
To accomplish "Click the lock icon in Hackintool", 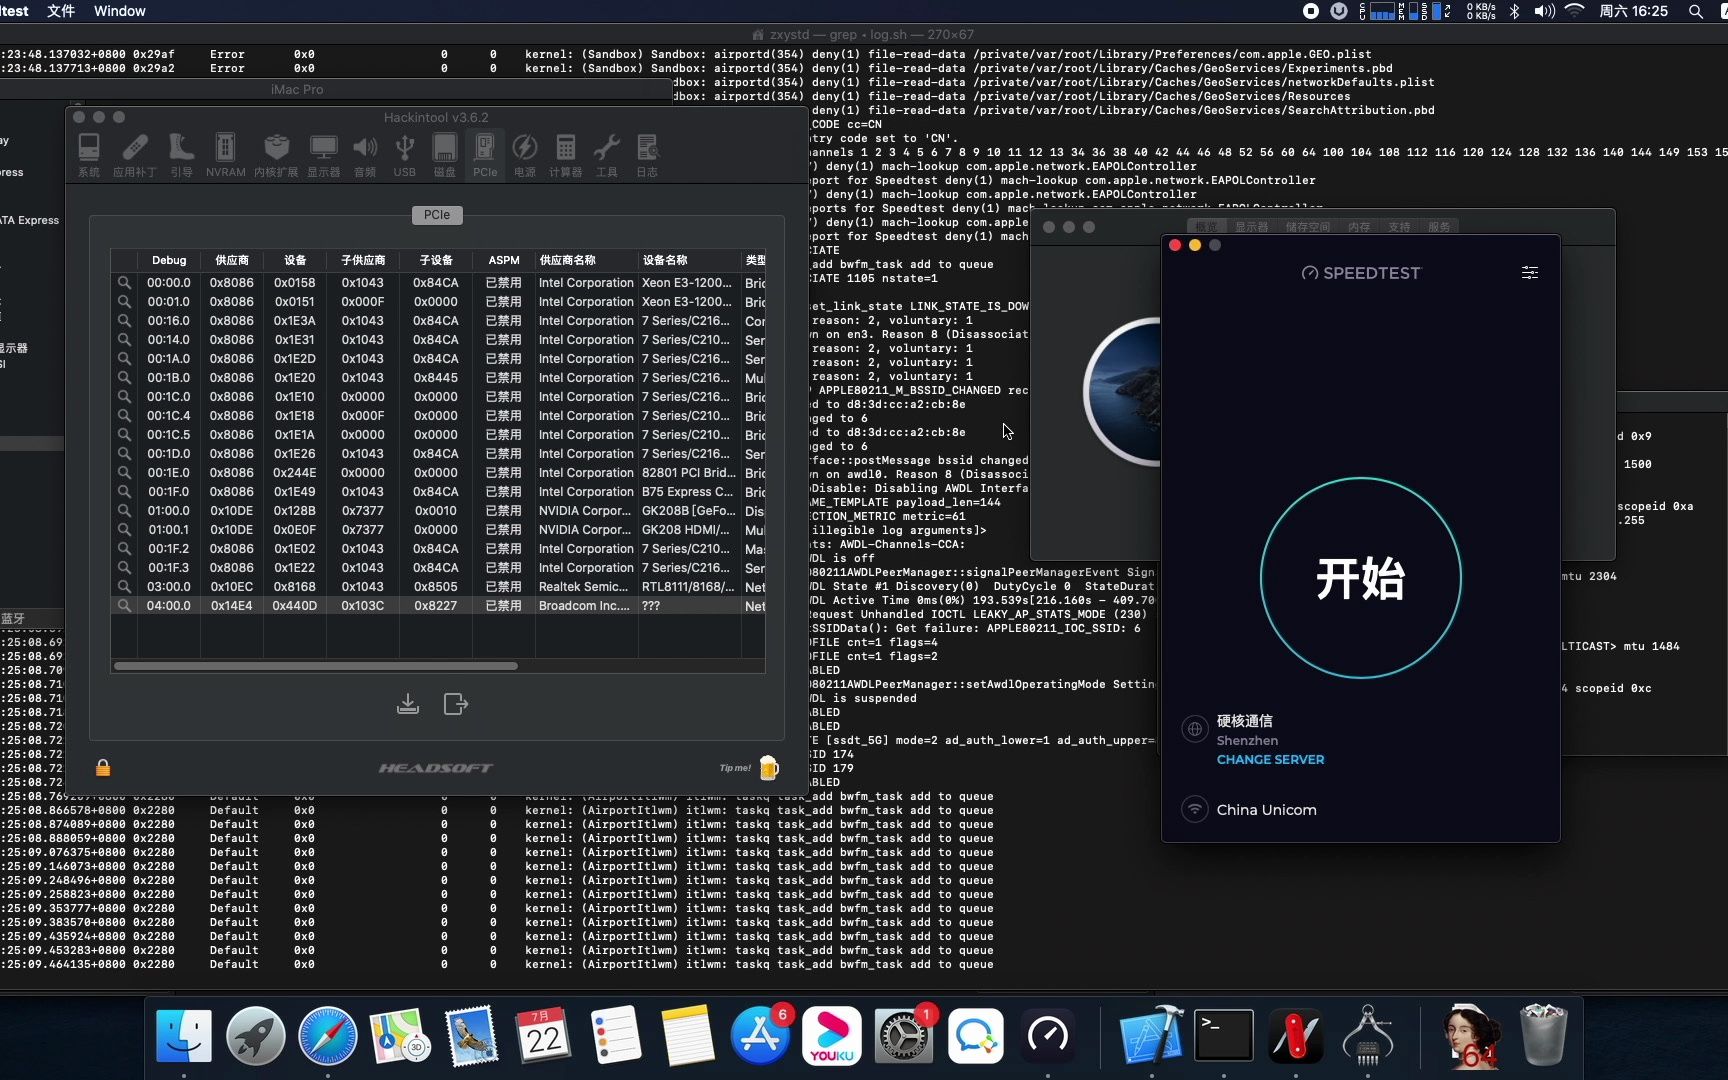I will (103, 767).
